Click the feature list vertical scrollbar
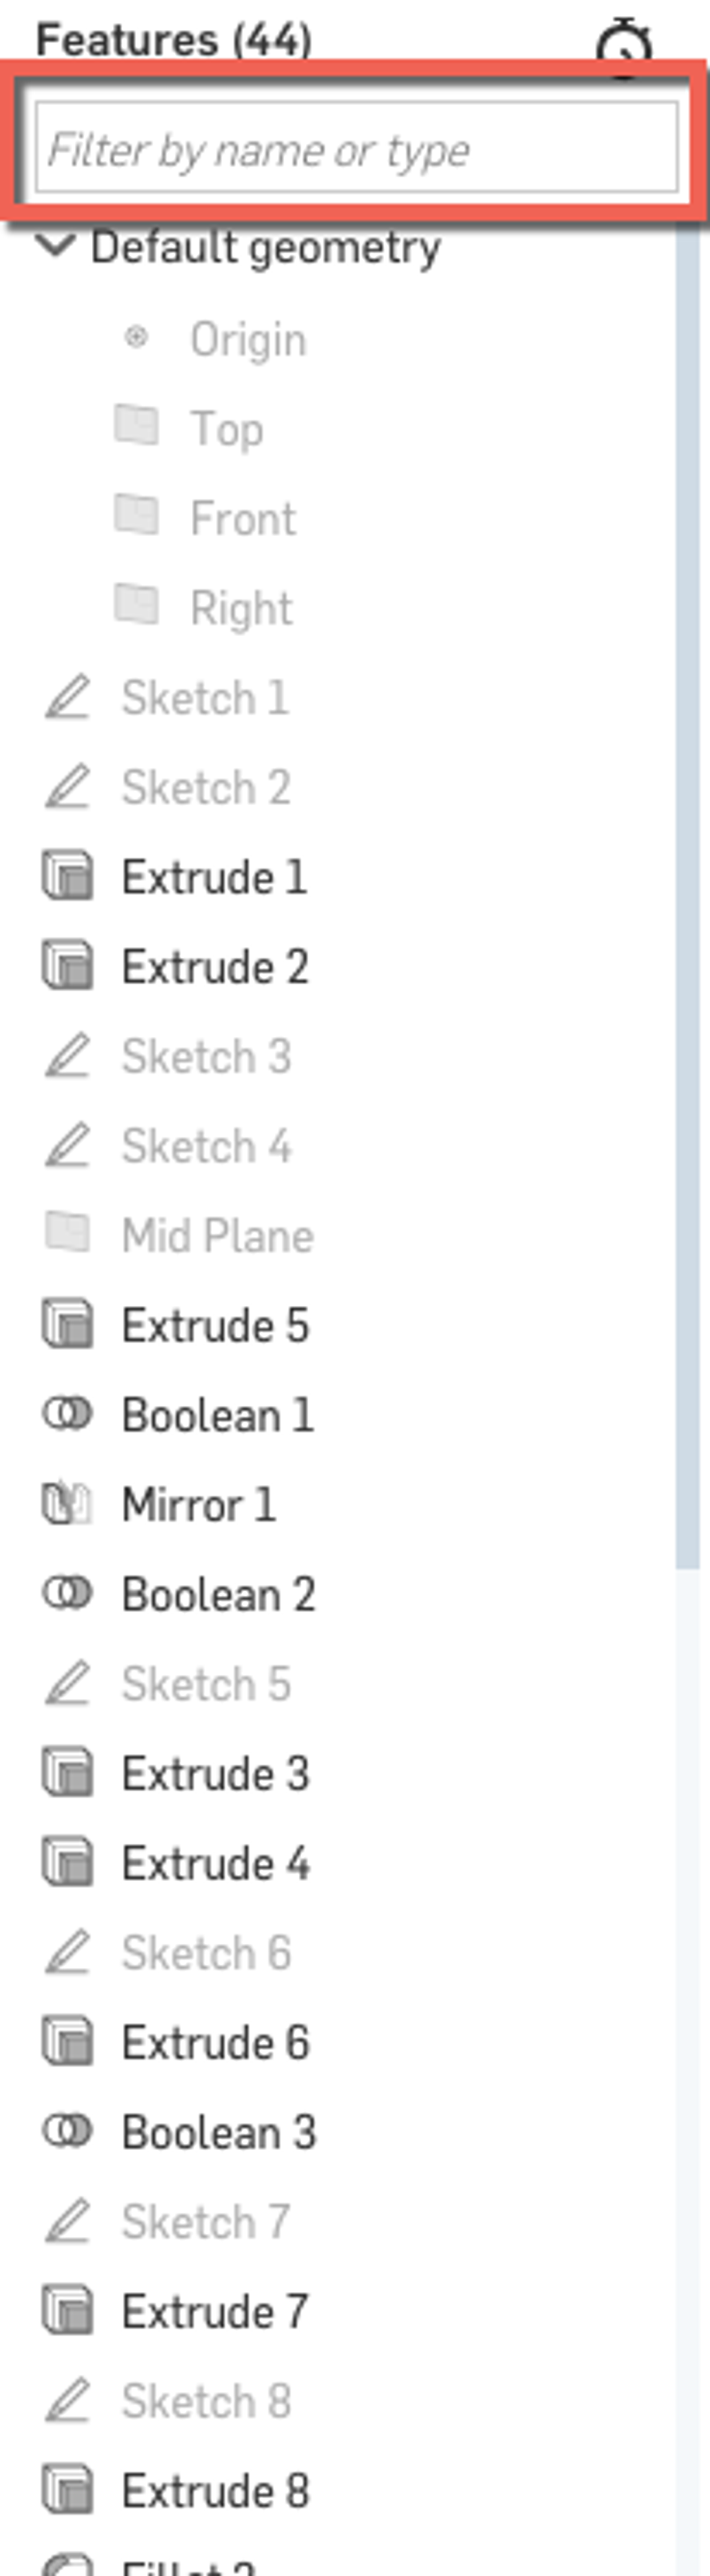 click(687, 900)
